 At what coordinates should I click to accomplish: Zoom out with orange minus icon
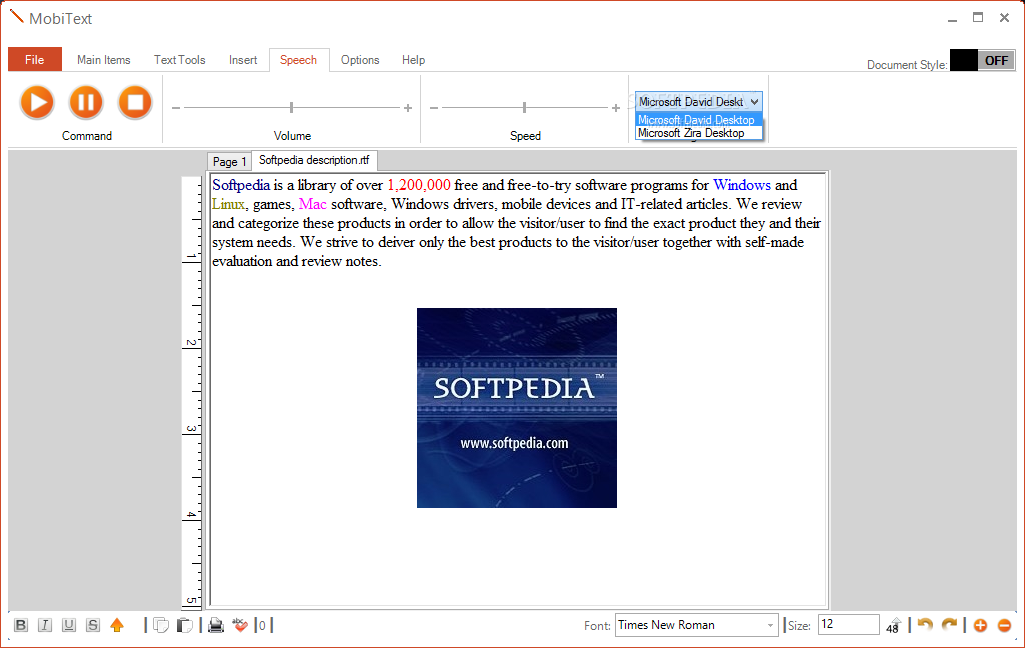1005,625
